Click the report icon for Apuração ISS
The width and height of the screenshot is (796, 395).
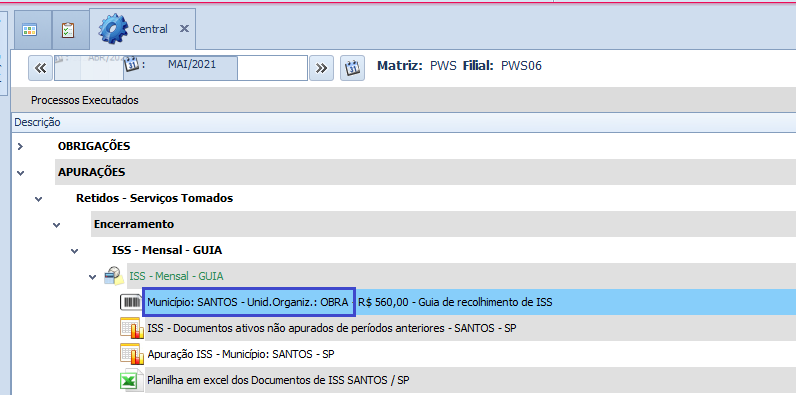pos(132,354)
